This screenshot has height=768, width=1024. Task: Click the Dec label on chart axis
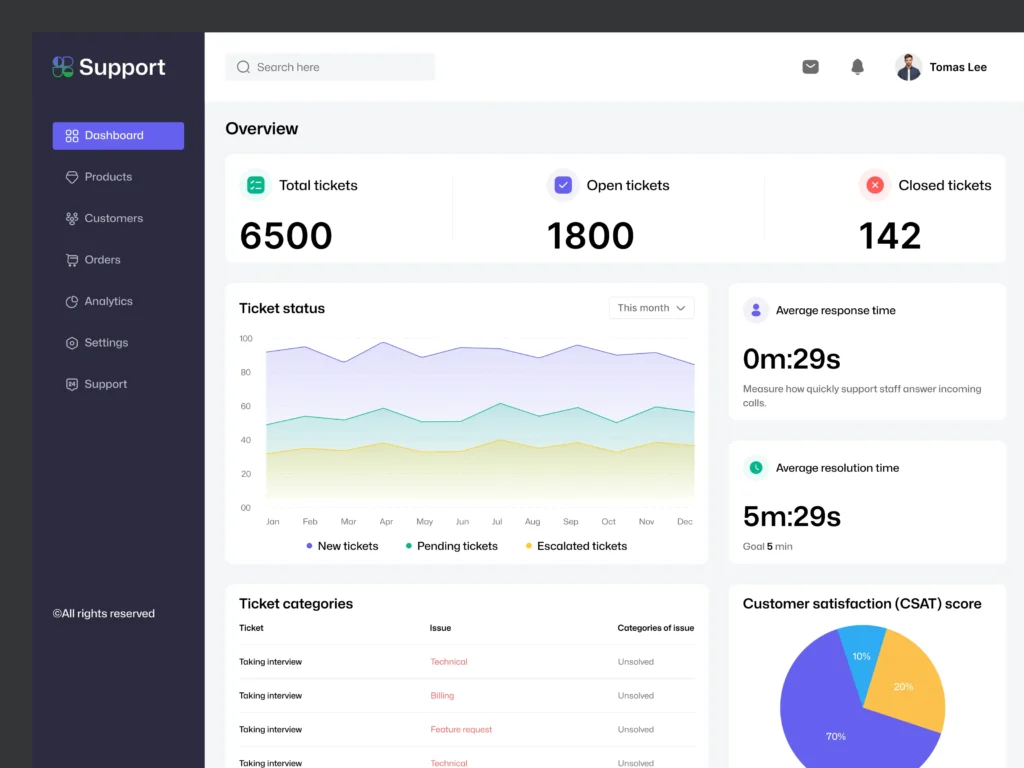click(x=684, y=522)
